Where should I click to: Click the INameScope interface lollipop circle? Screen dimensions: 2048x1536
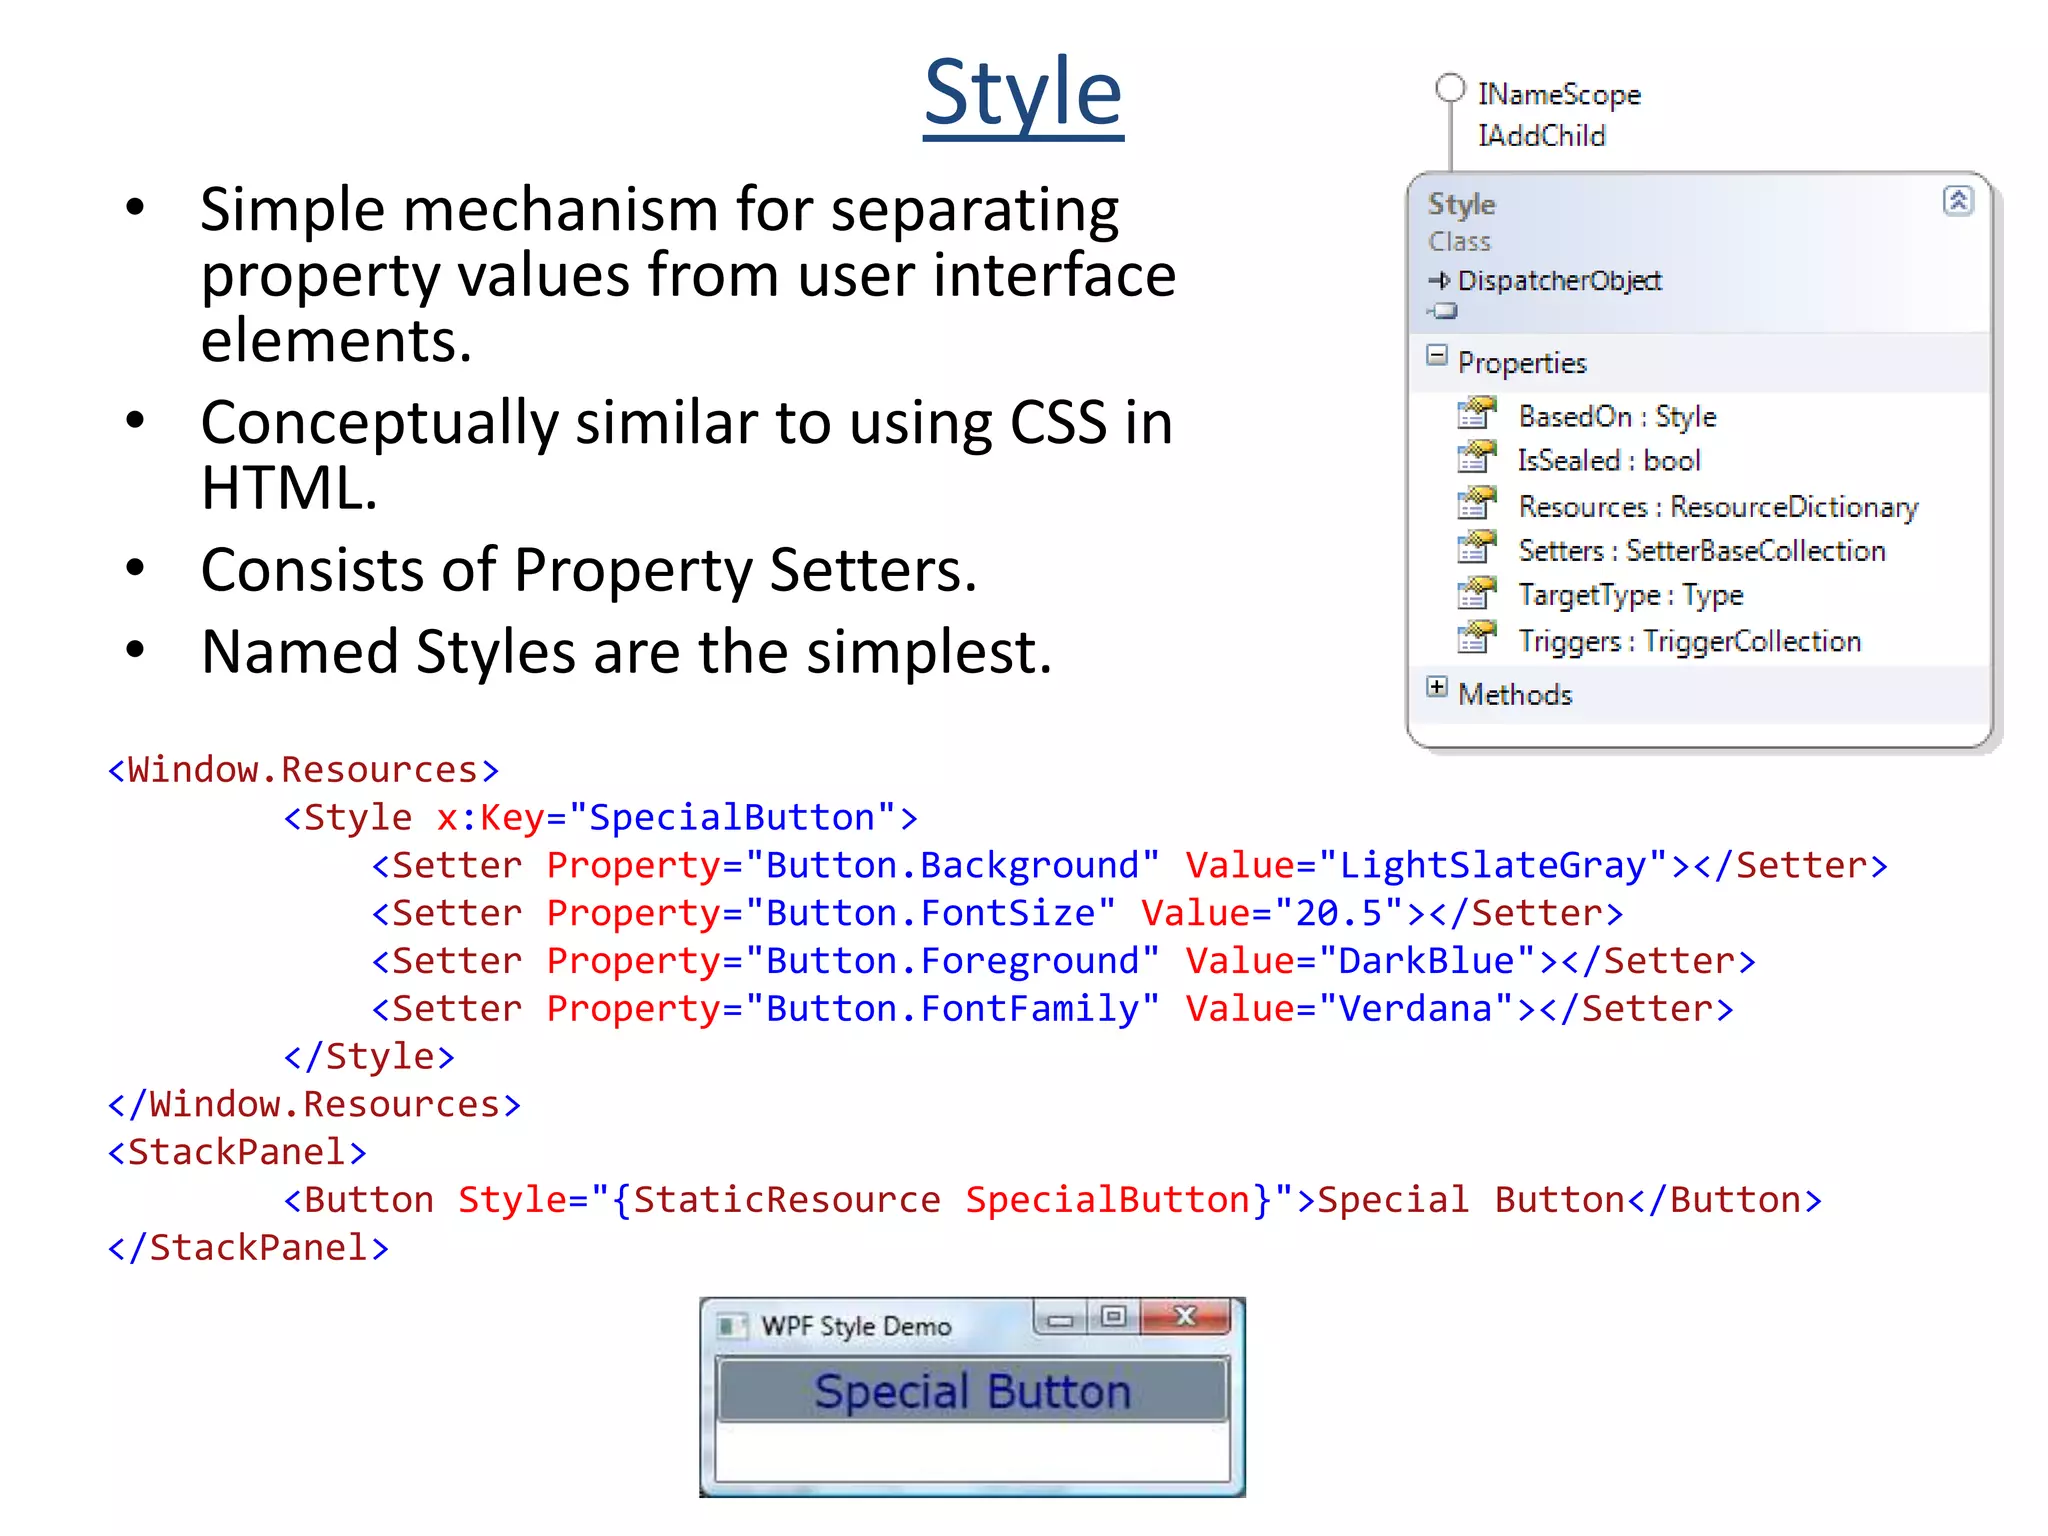pos(1450,88)
